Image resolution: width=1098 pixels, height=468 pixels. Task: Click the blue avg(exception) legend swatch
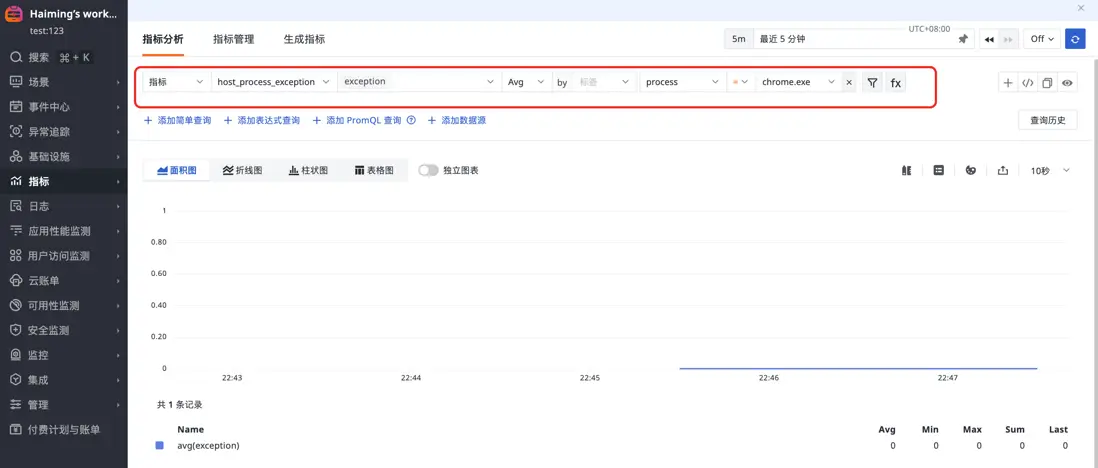pyautogui.click(x=159, y=445)
